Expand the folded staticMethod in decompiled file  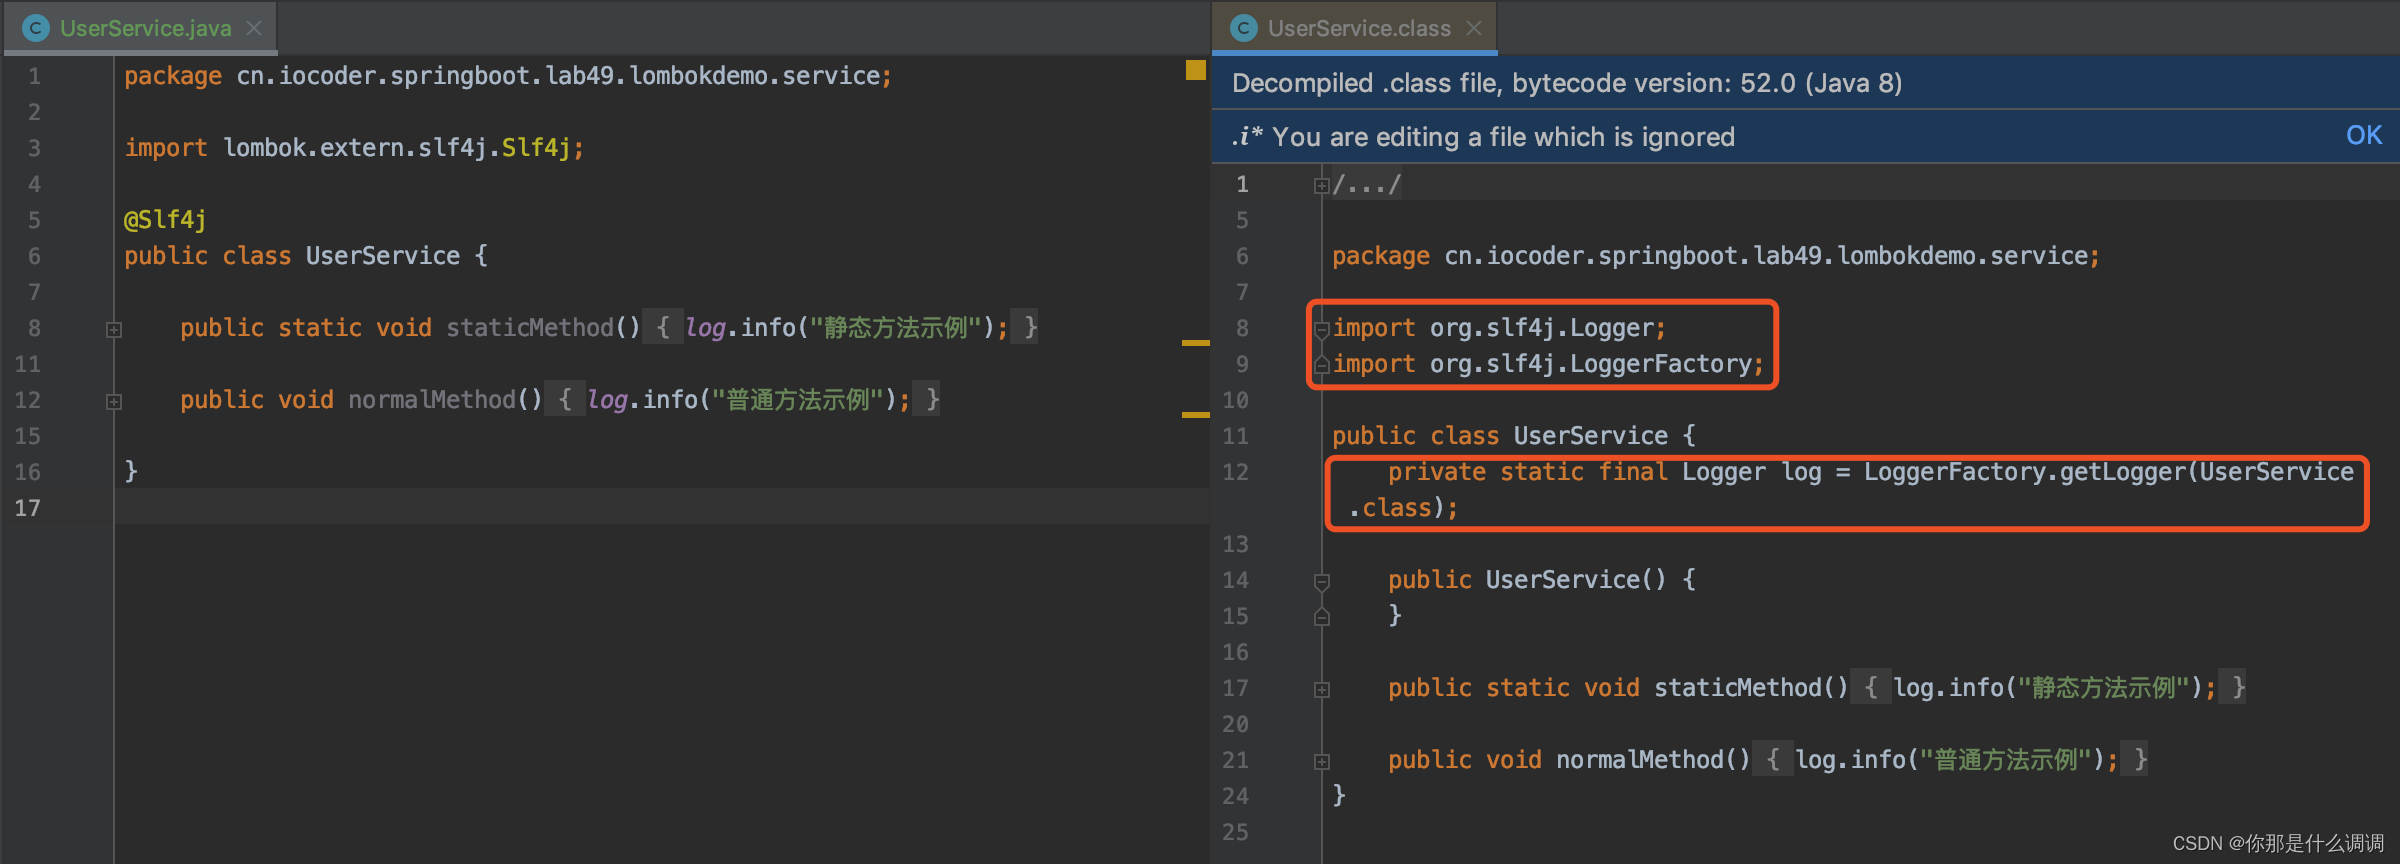1321,689
